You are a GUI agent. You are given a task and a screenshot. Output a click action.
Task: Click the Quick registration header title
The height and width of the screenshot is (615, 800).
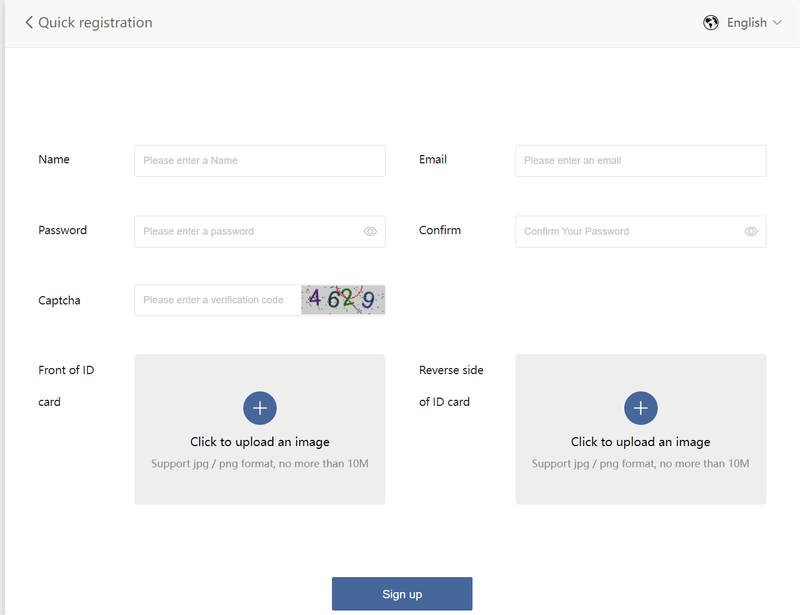(95, 23)
